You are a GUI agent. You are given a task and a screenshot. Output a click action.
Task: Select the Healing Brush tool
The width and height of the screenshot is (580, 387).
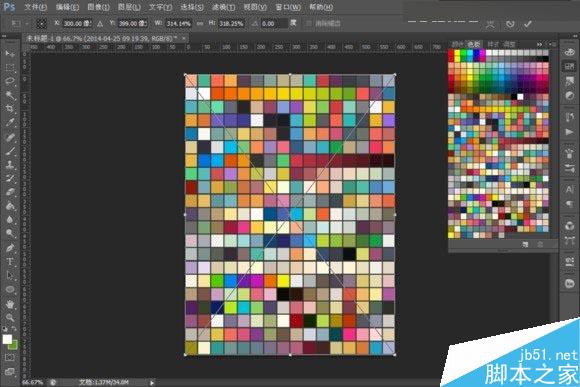10,137
